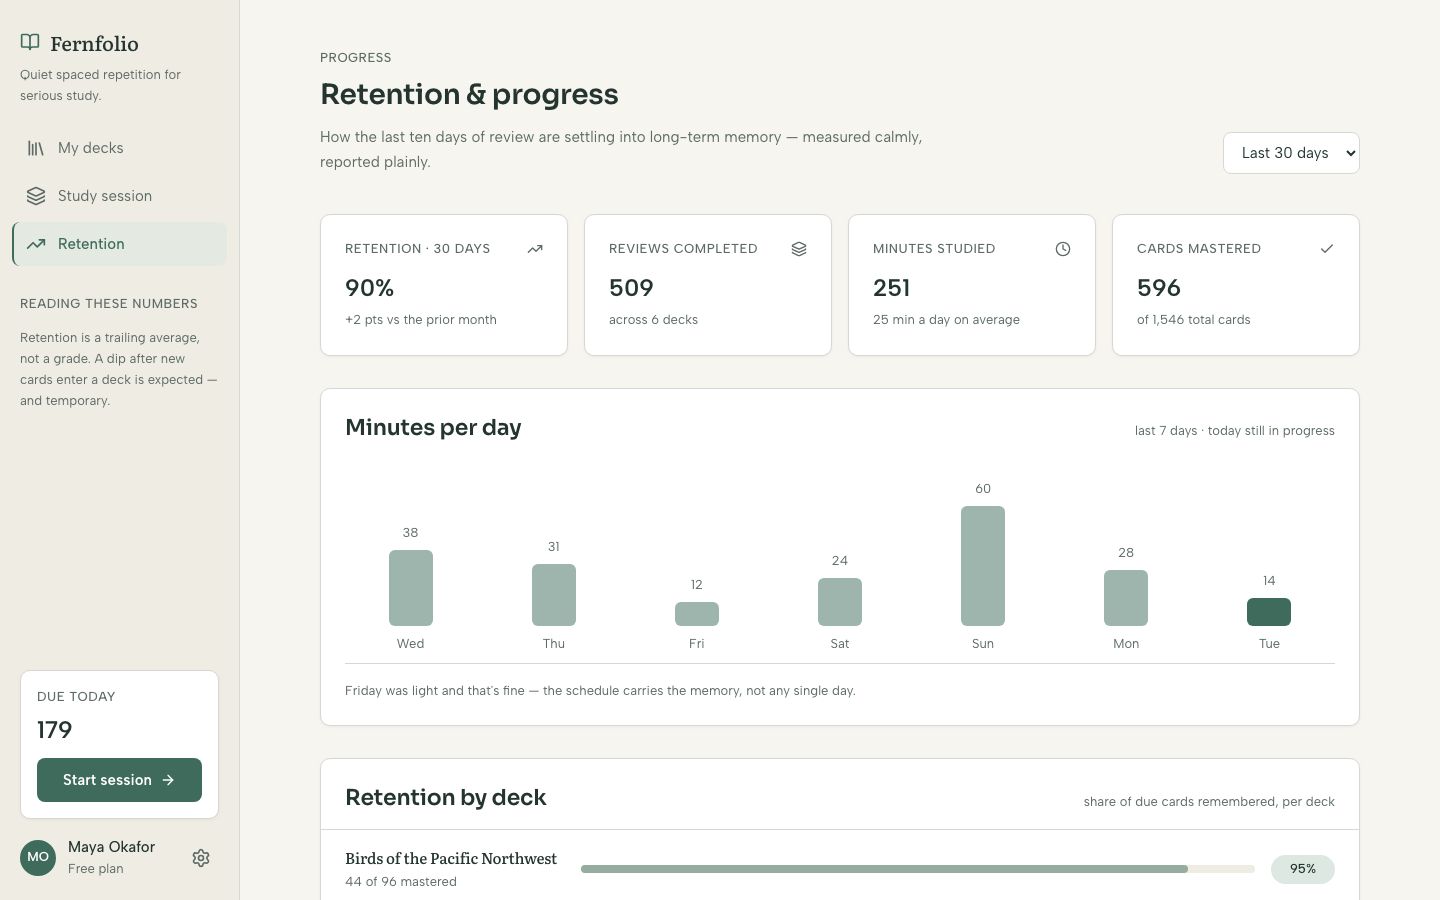Screen dimensions: 1440x900
Task: Click the checkmark icon on Cards Mastered card
Action: point(1327,249)
